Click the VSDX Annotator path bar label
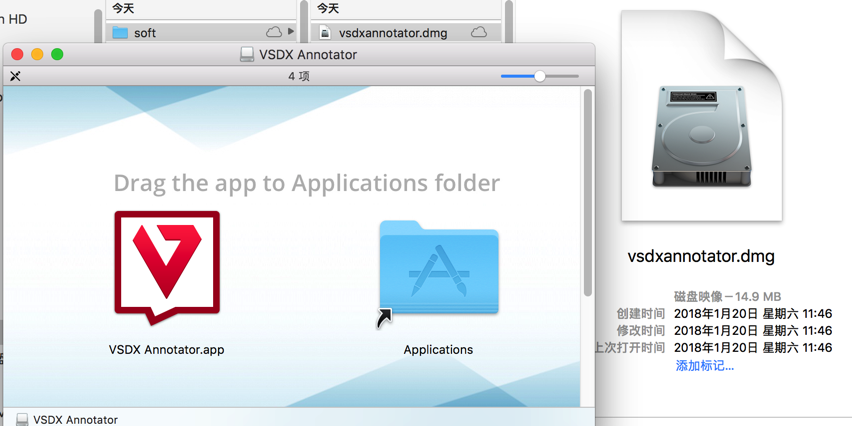Viewport: 852px width, 426px height. (x=75, y=419)
